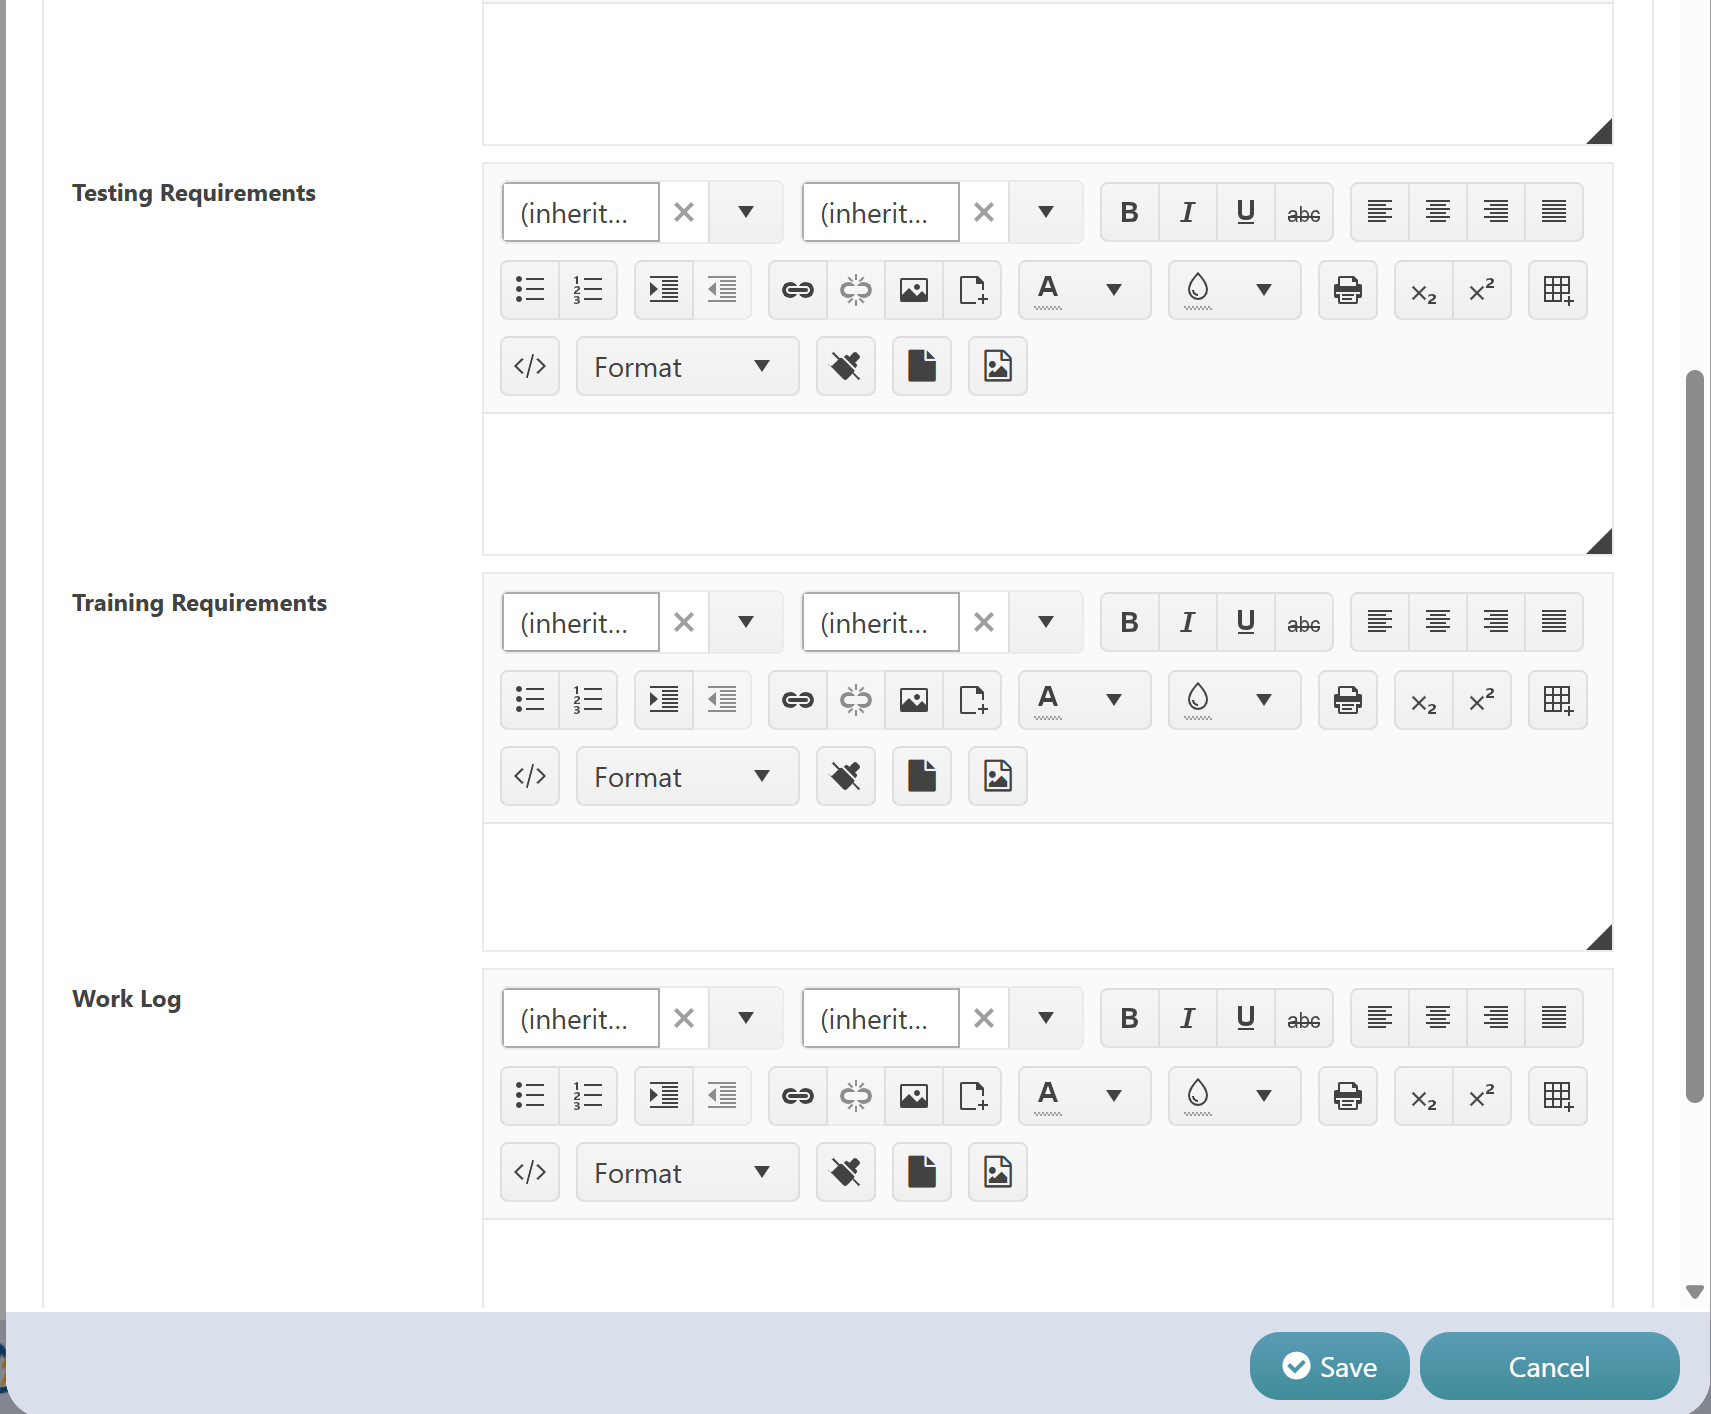The width and height of the screenshot is (1711, 1414).
Task: Start a bulleted list in Work Log
Action: (530, 1096)
